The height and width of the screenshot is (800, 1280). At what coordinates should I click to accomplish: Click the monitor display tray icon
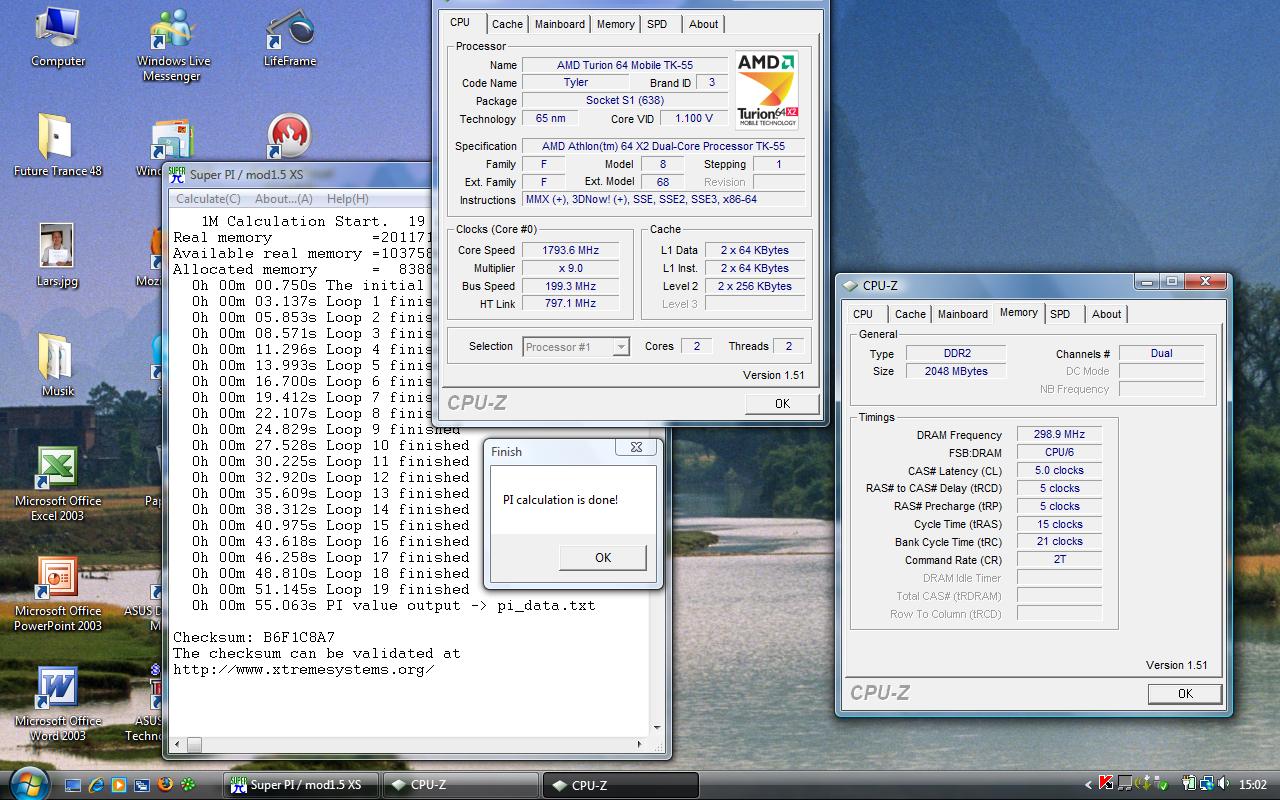point(1125,784)
